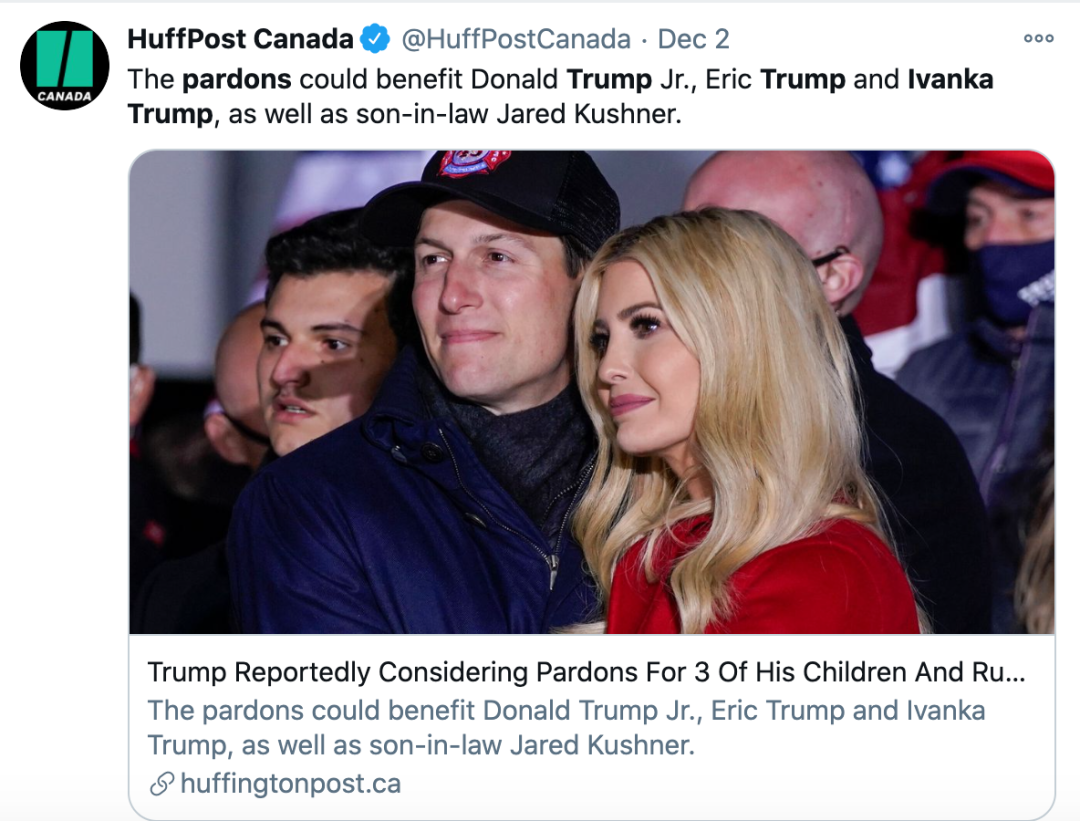Open the article card preview photo
The width and height of the screenshot is (1080, 821).
[x=592, y=392]
